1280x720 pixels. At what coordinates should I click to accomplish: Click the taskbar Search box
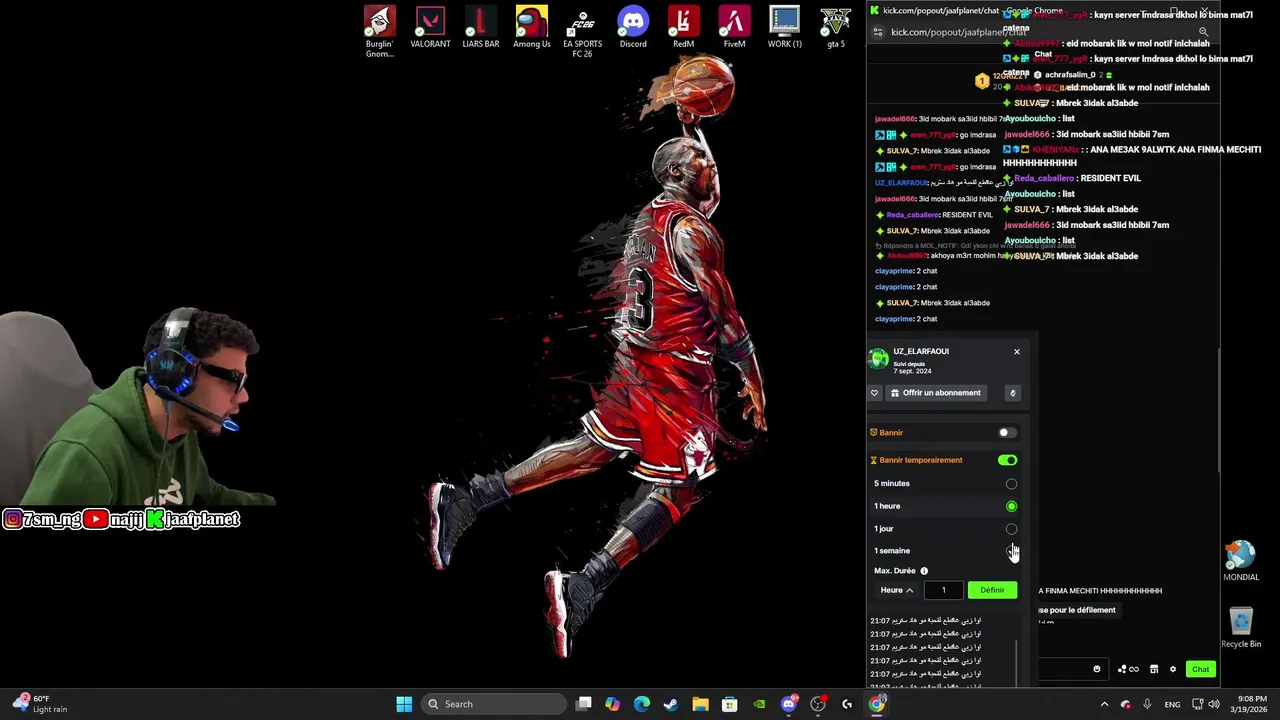(492, 704)
